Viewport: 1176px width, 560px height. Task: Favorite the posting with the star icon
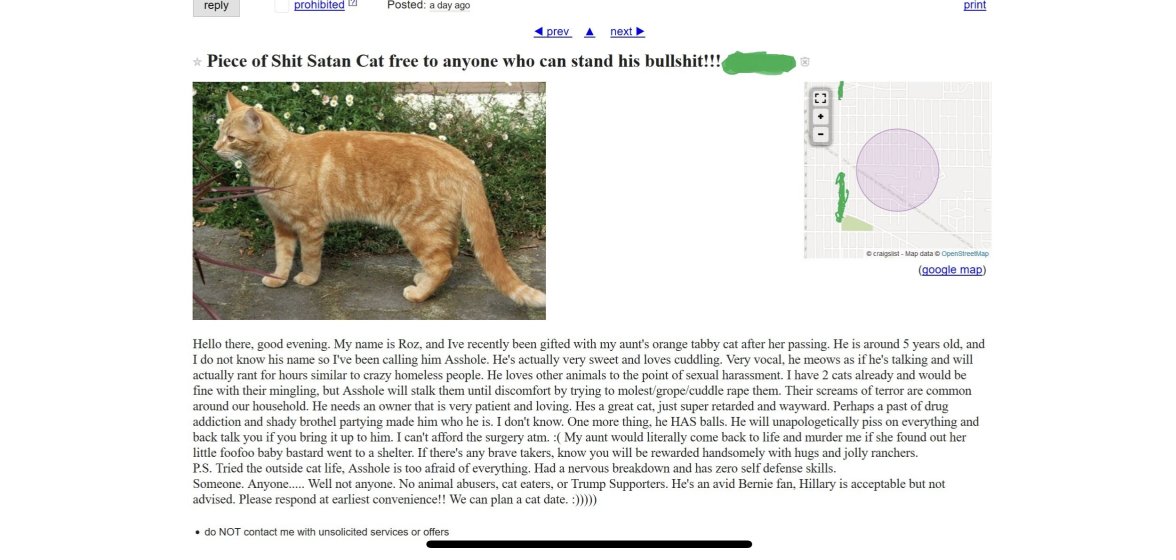coord(197,62)
